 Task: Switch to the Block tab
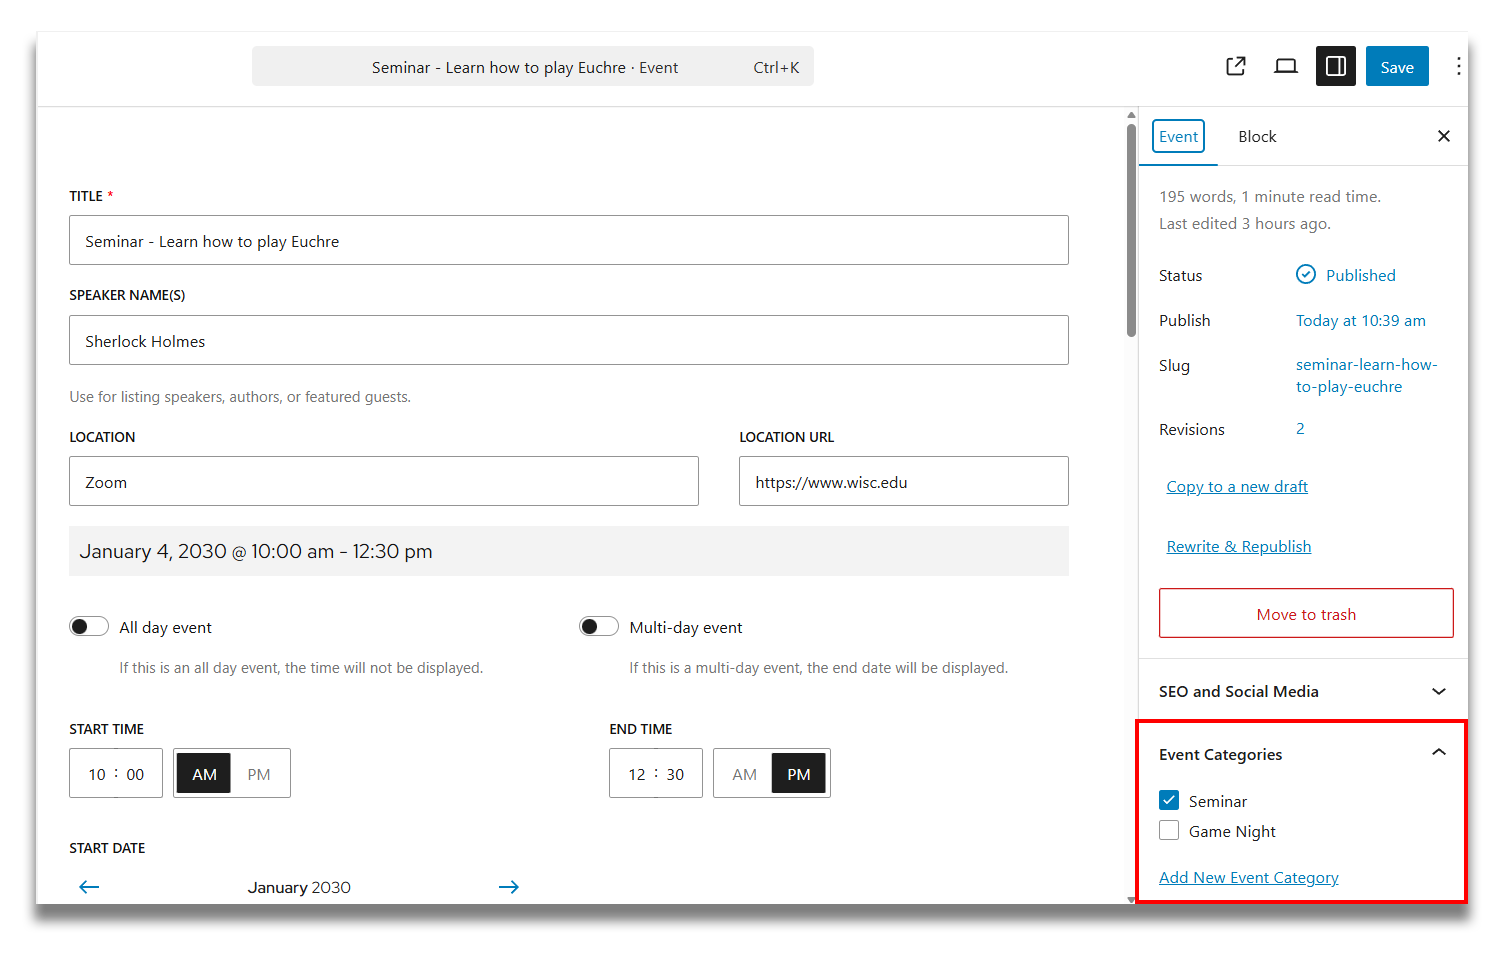1257,136
